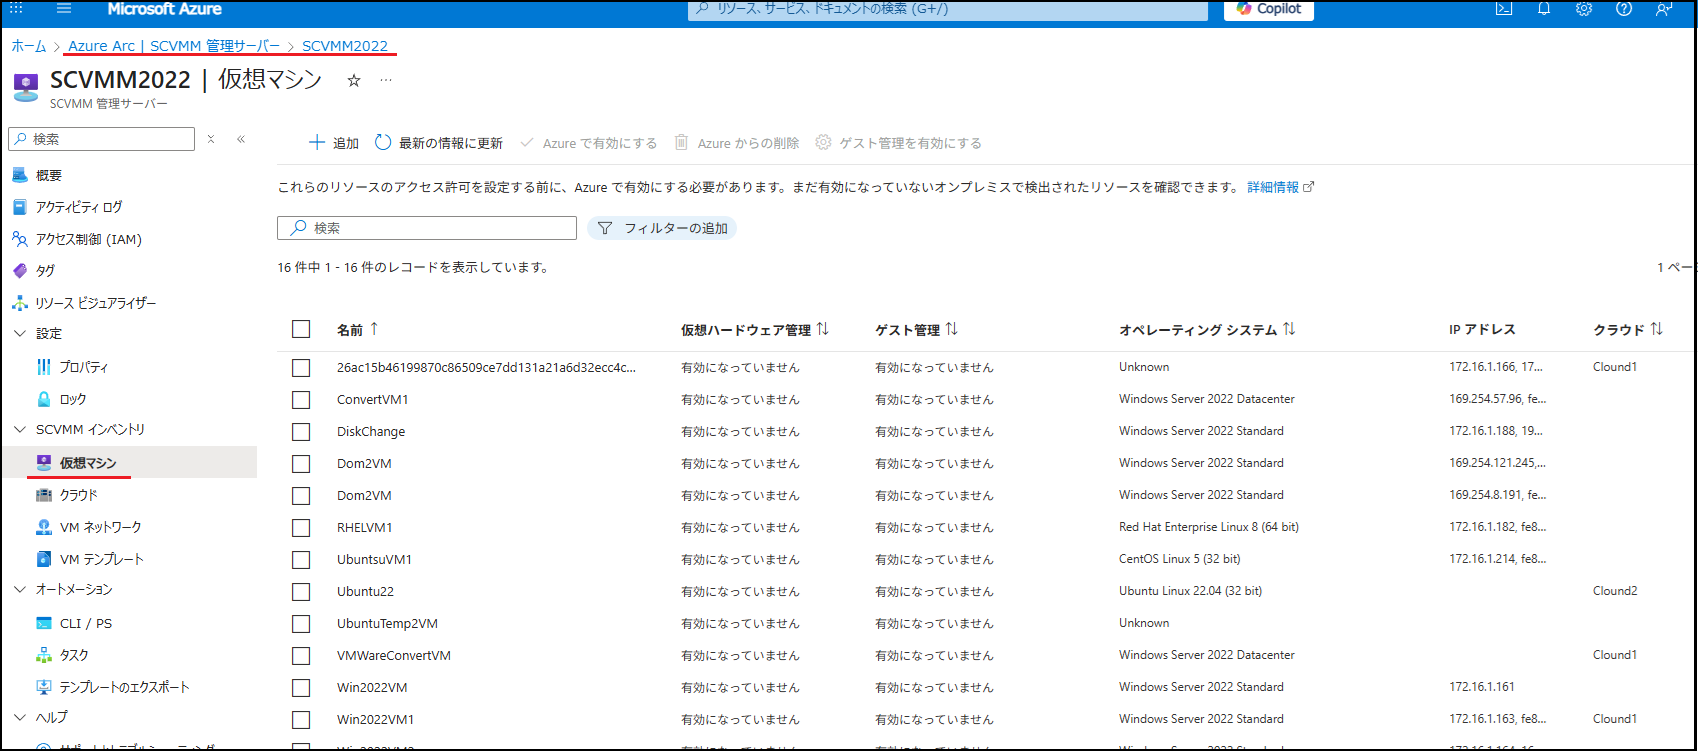Open the Azure portal hamburger menu

(x=64, y=9)
